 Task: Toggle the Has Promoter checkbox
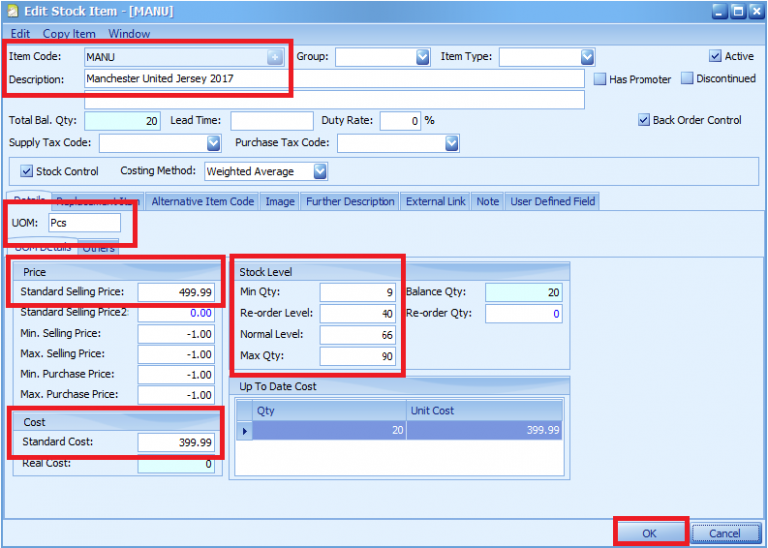(600, 79)
